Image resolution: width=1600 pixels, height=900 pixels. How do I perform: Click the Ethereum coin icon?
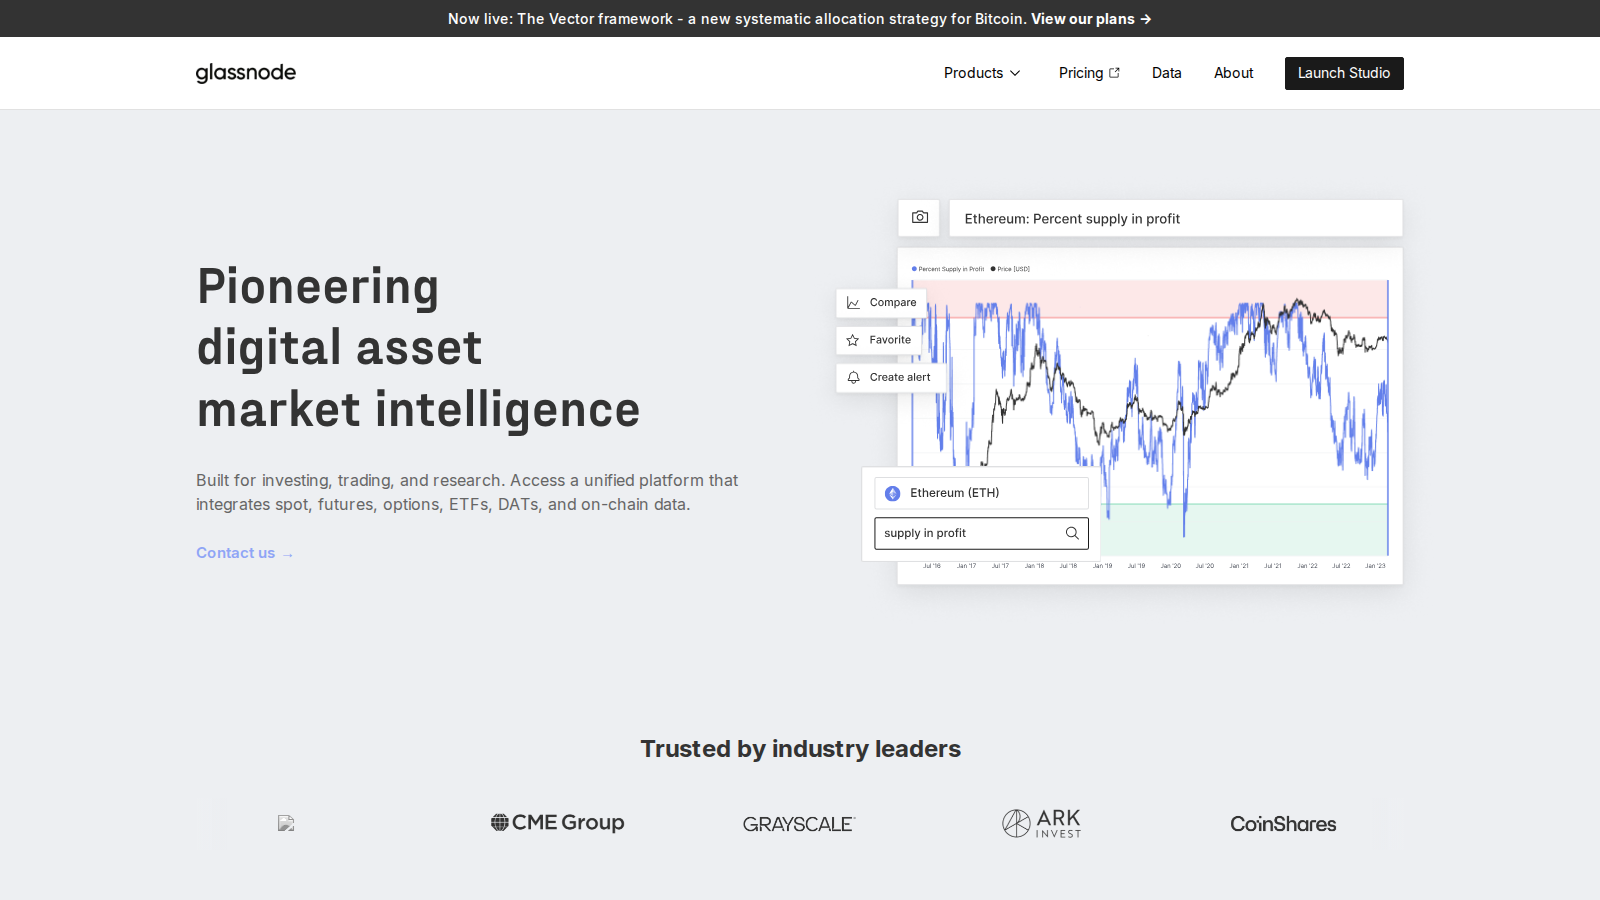(x=893, y=493)
